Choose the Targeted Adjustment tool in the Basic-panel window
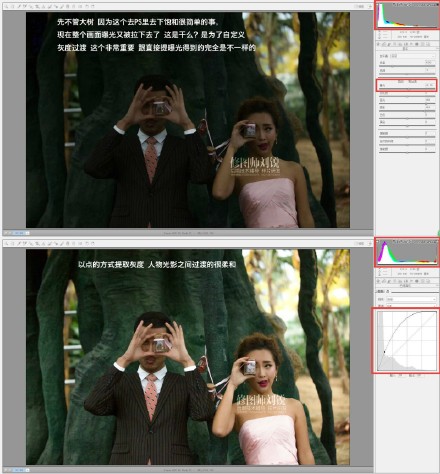Viewport: 440px width, 474px height. coord(31,6)
